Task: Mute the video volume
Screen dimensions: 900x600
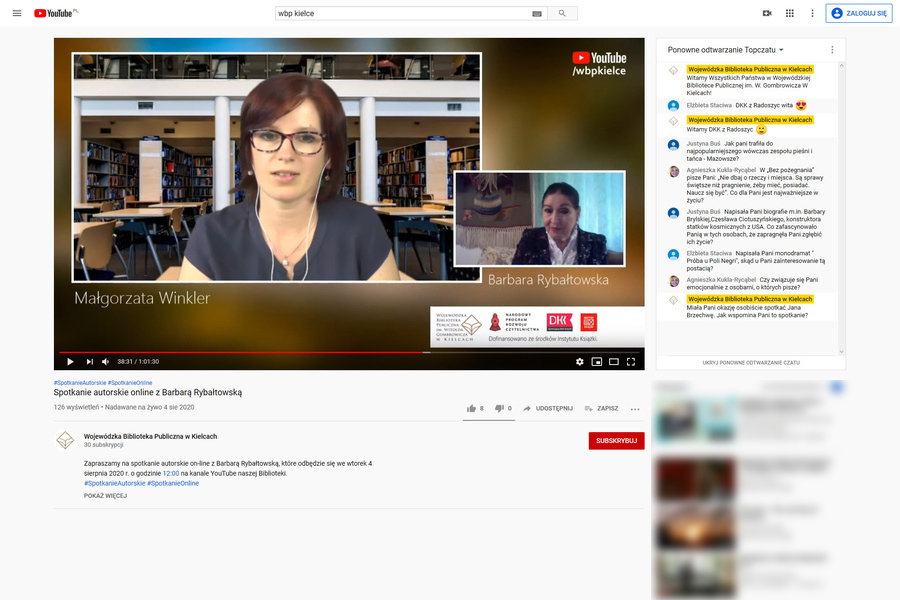Action: pyautogui.click(x=106, y=362)
